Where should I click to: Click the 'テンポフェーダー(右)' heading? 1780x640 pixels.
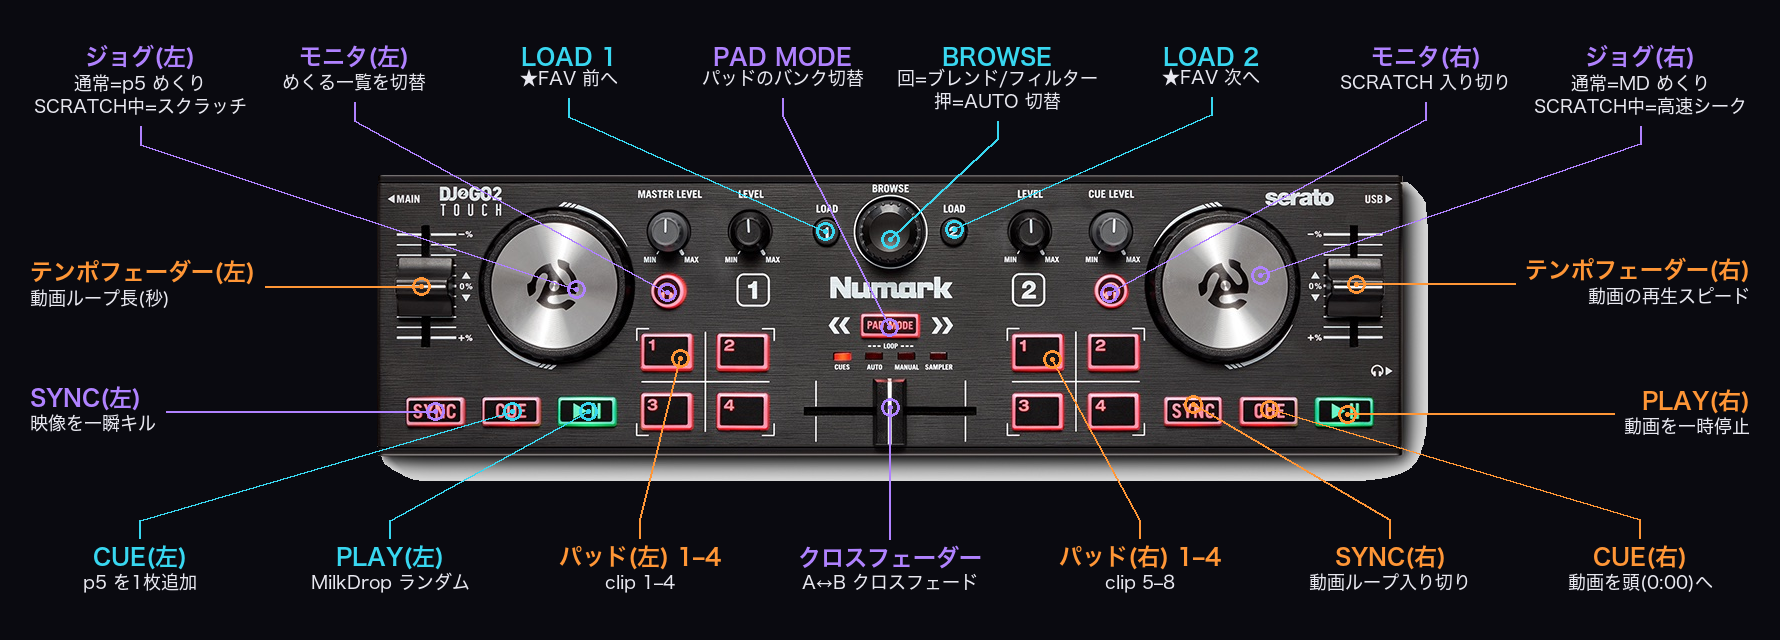[1637, 270]
